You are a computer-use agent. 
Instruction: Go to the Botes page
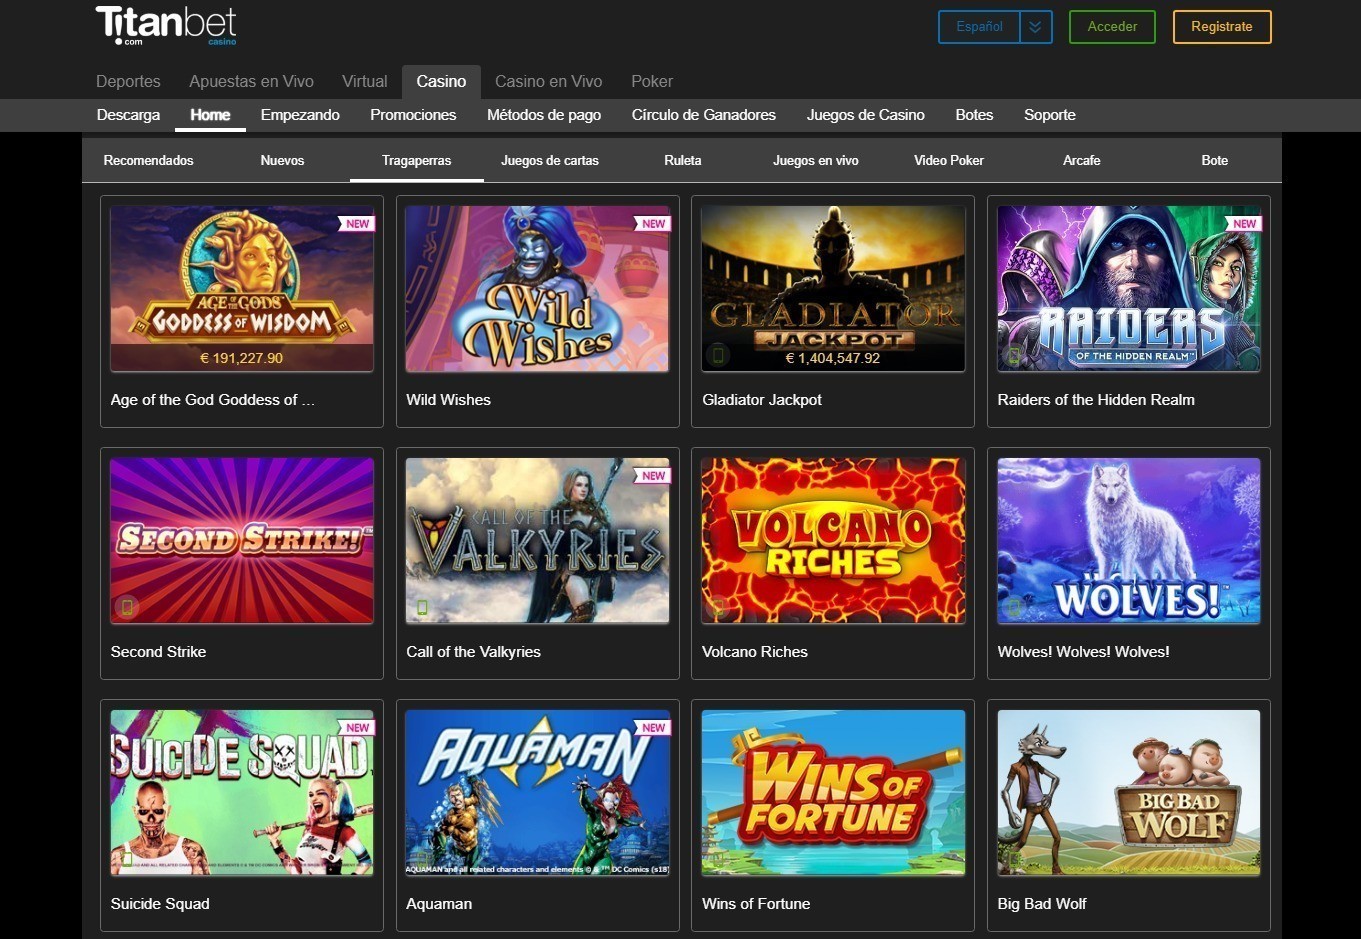pyautogui.click(x=974, y=115)
